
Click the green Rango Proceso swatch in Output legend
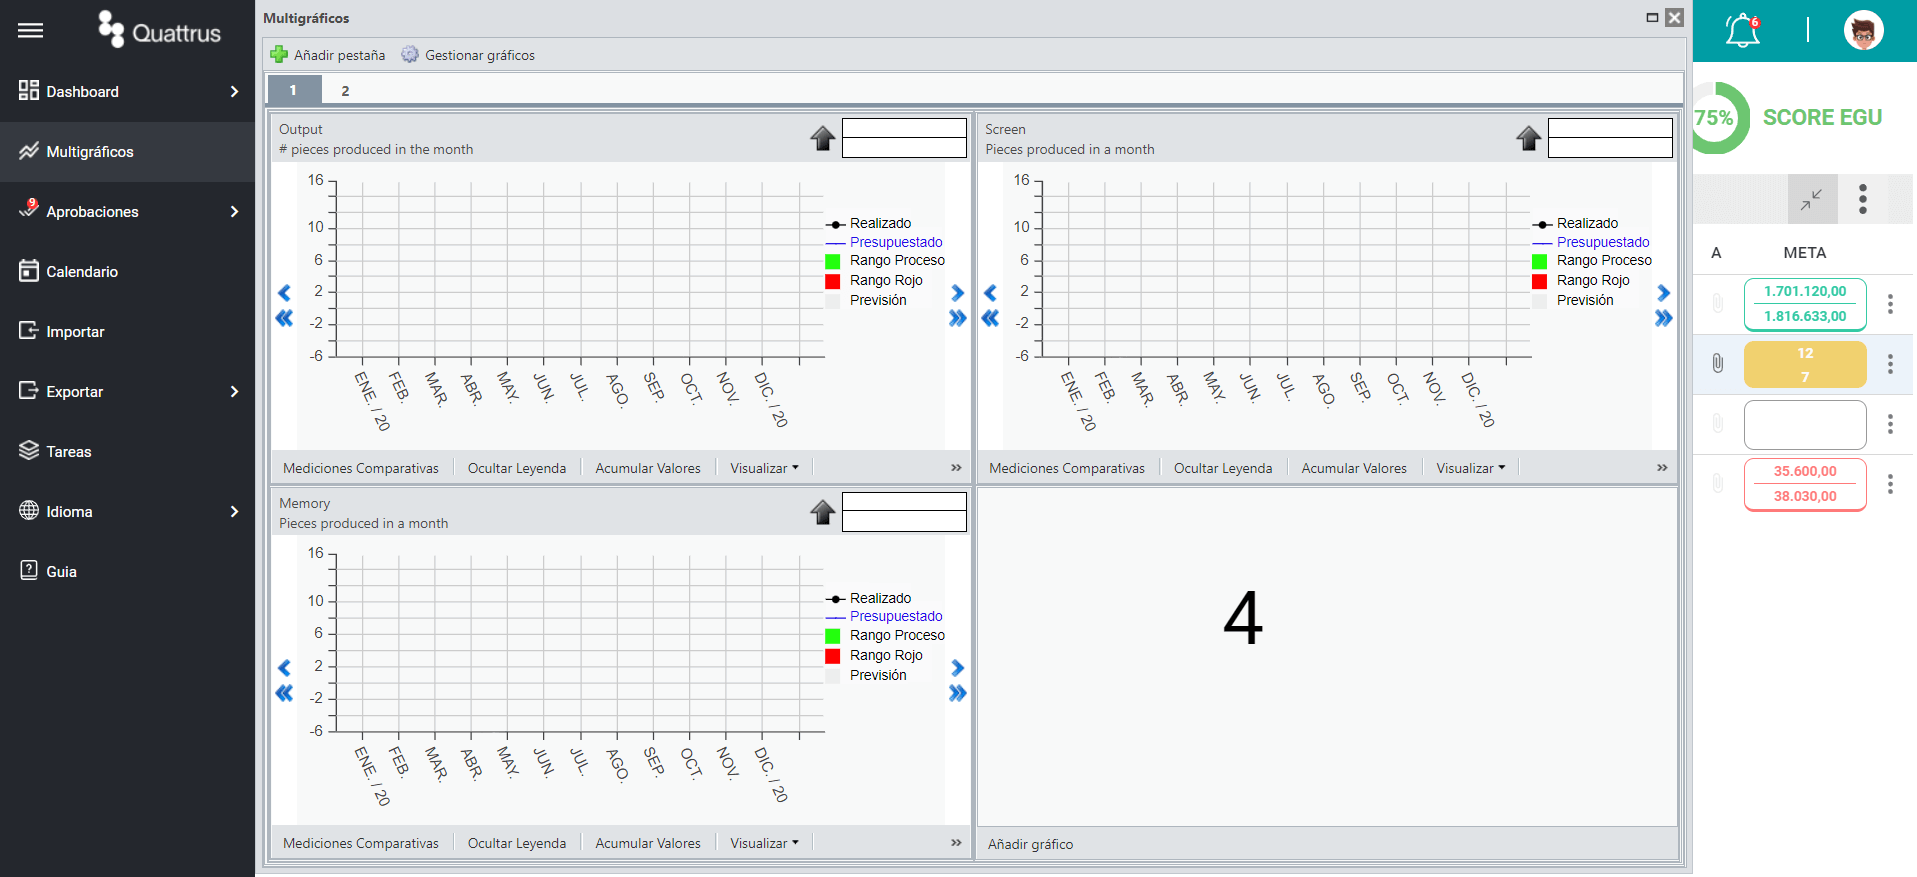[833, 261]
